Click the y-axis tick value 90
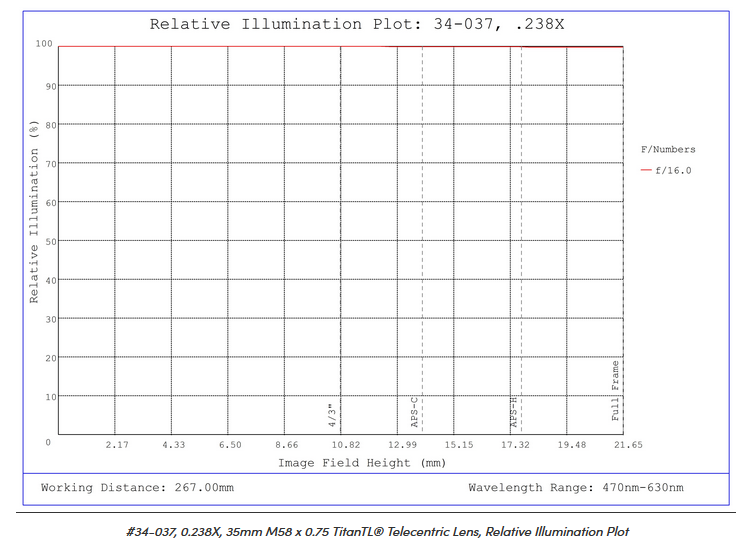This screenshot has height=545, width=755. pyautogui.click(x=51, y=87)
